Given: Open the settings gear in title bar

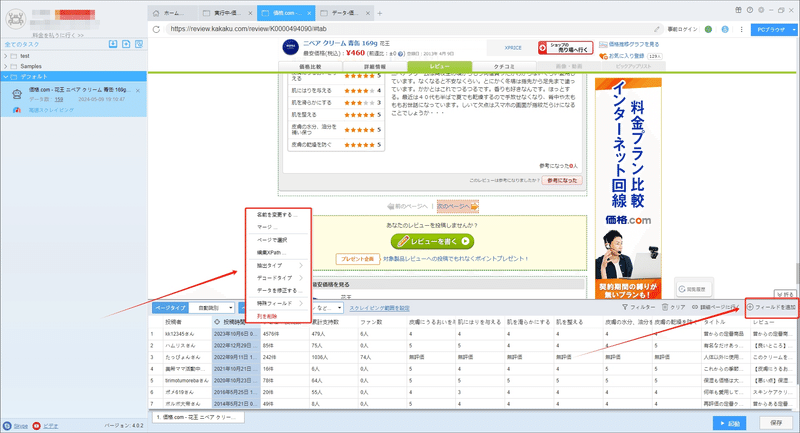Looking at the screenshot, I should coord(761,10).
